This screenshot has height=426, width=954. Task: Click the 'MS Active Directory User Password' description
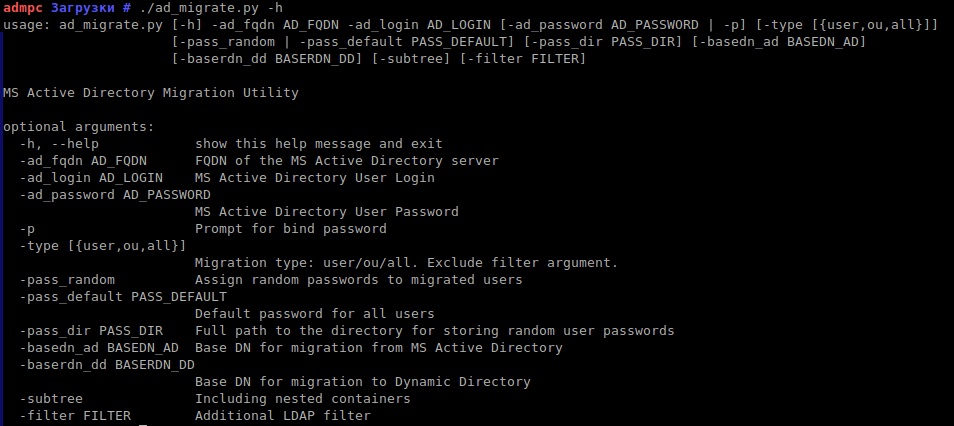click(326, 212)
